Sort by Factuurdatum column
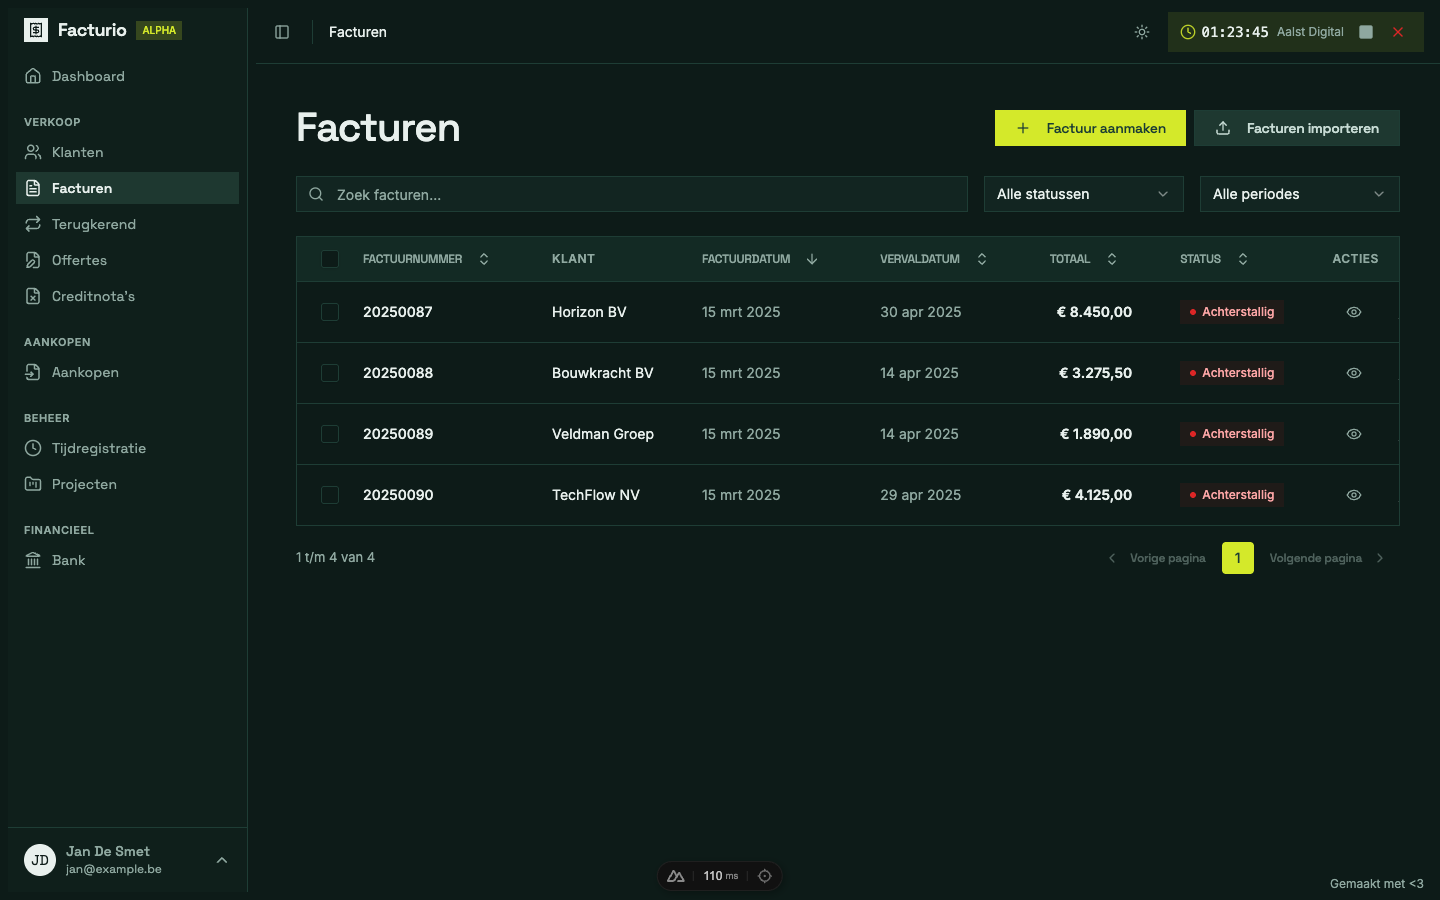This screenshot has height=900, width=1440. click(760, 259)
